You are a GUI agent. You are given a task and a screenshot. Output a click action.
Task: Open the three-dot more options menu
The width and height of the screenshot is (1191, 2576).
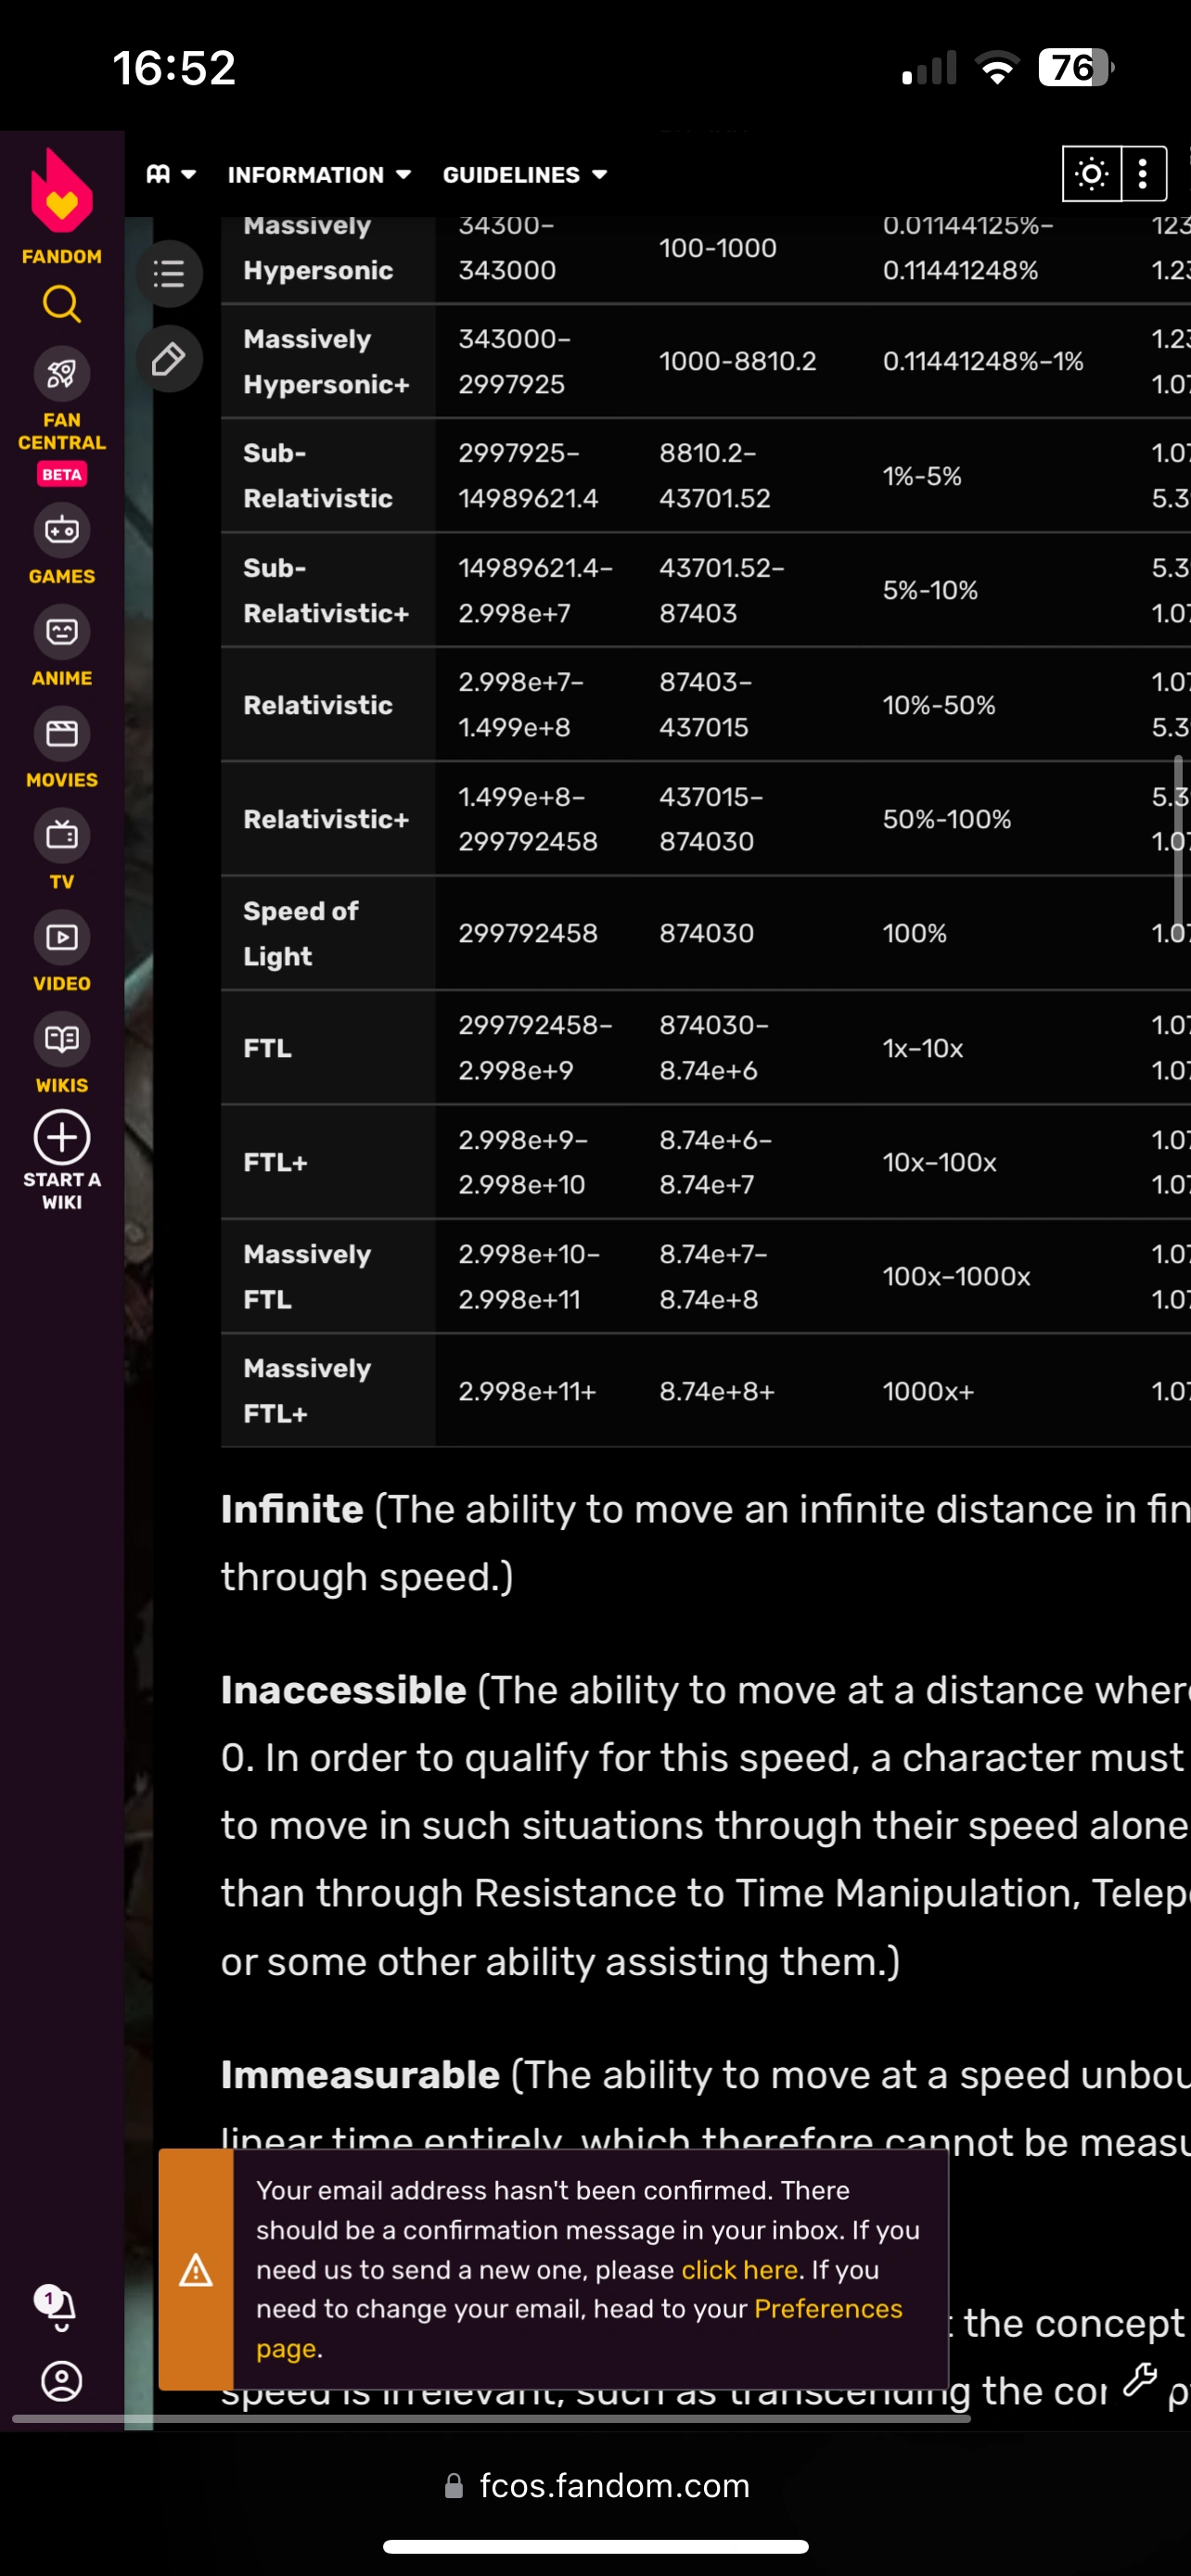1143,175
